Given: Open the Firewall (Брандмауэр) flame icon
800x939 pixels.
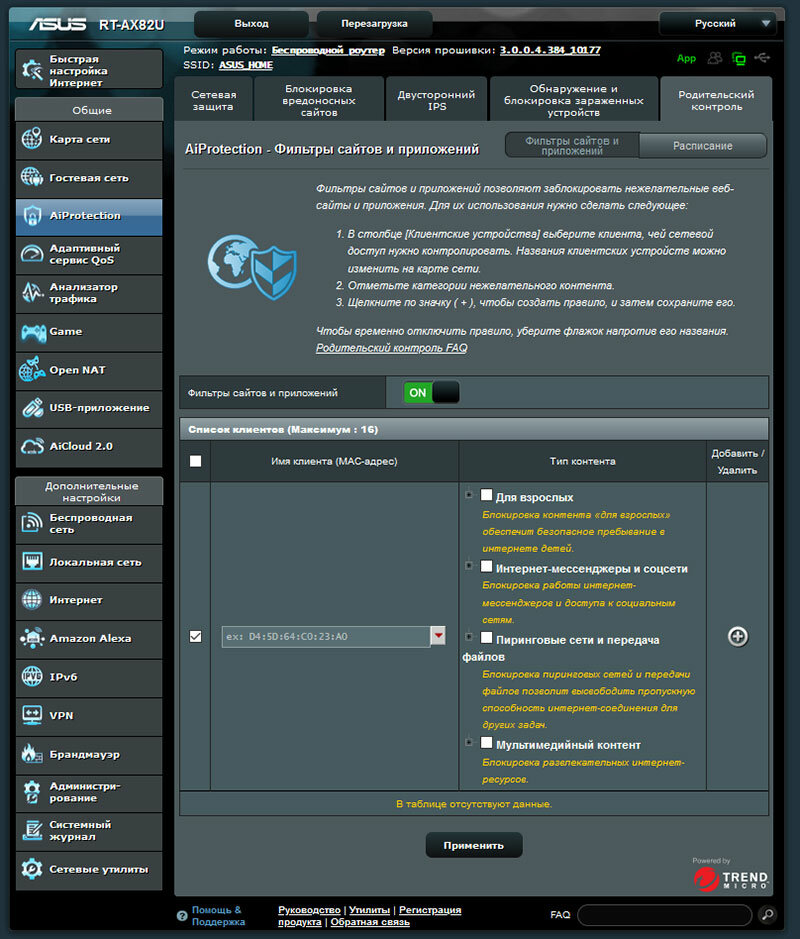Looking at the screenshot, I should pyautogui.click(x=32, y=754).
